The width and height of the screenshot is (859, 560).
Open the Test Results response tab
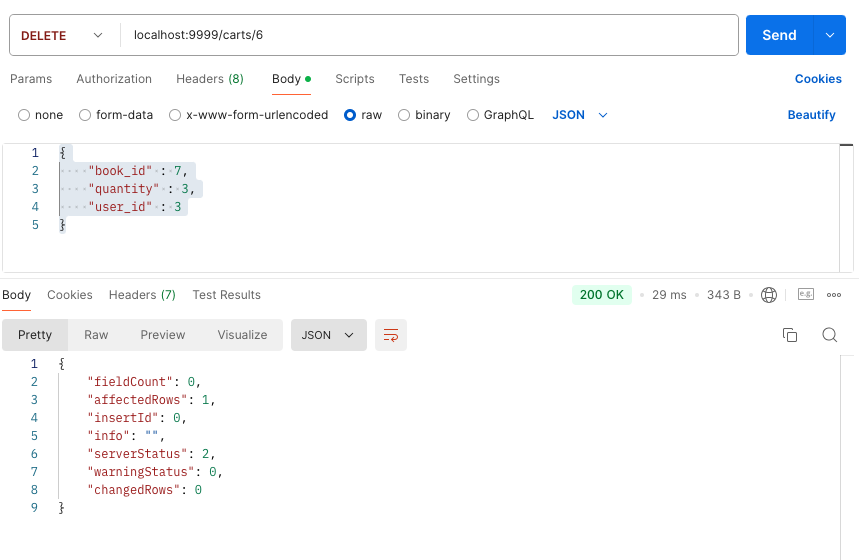(x=226, y=295)
